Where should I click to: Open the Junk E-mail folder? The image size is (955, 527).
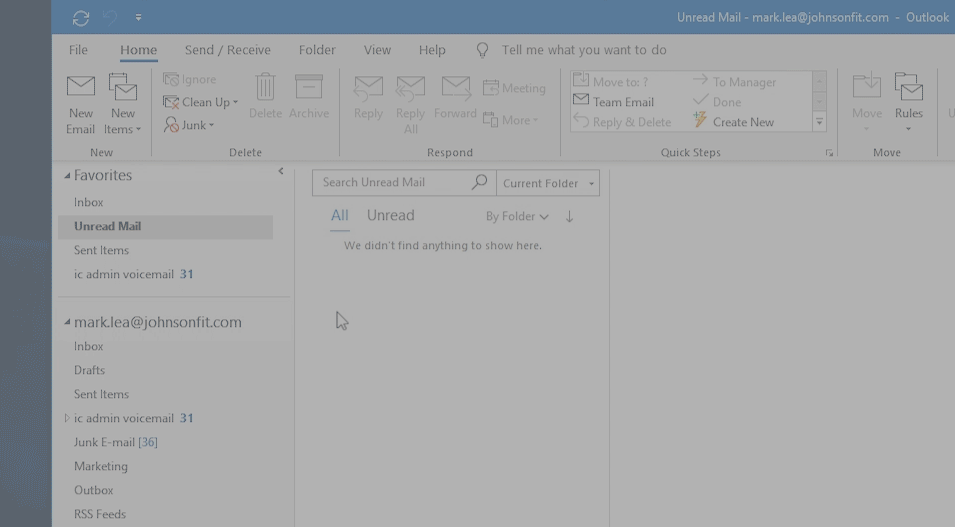[115, 442]
